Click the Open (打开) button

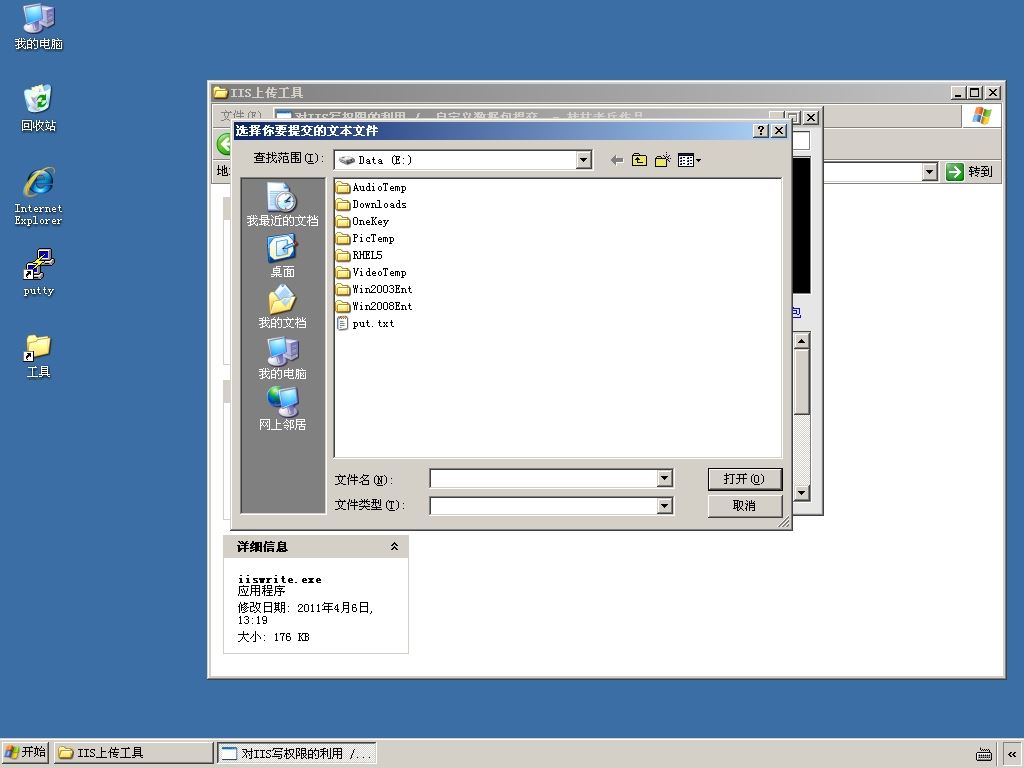[744, 479]
